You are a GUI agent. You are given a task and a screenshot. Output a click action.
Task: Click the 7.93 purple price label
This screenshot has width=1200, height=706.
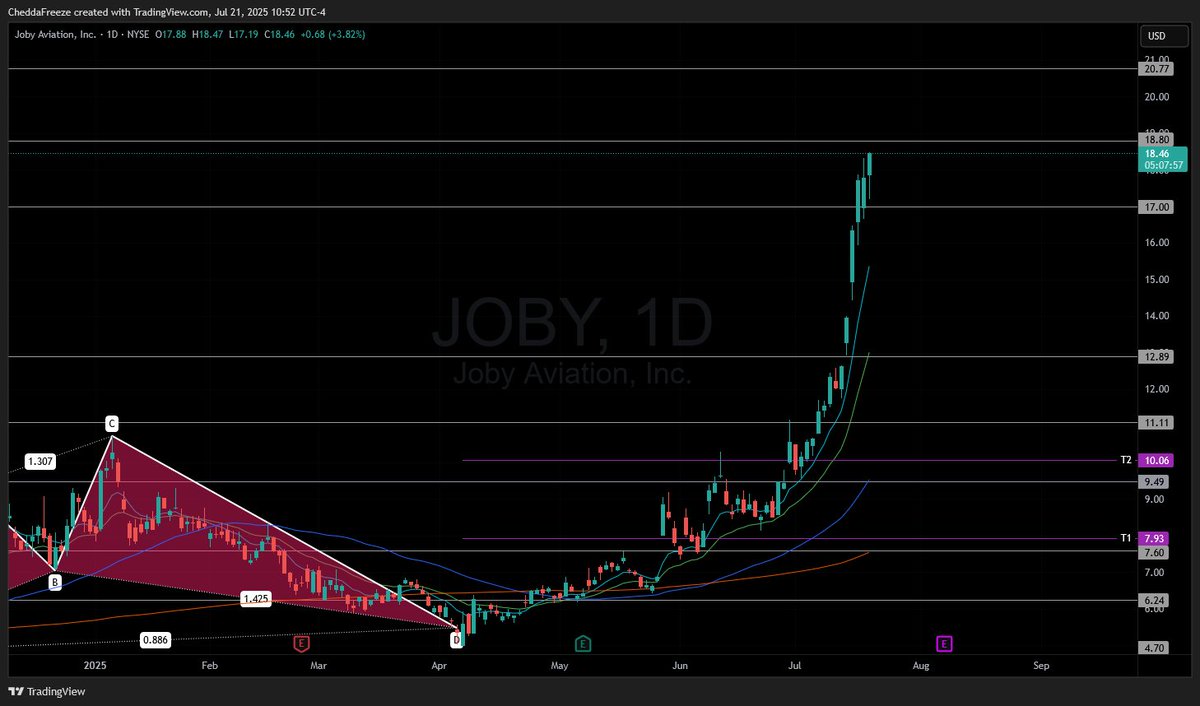pos(1155,538)
